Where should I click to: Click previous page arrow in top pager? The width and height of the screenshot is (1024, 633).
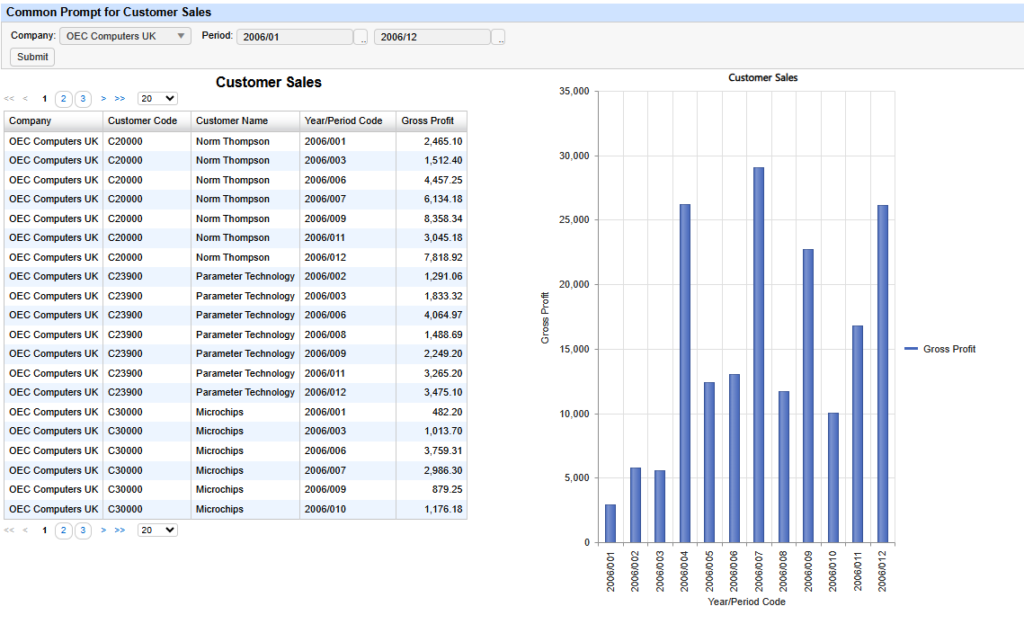25,99
